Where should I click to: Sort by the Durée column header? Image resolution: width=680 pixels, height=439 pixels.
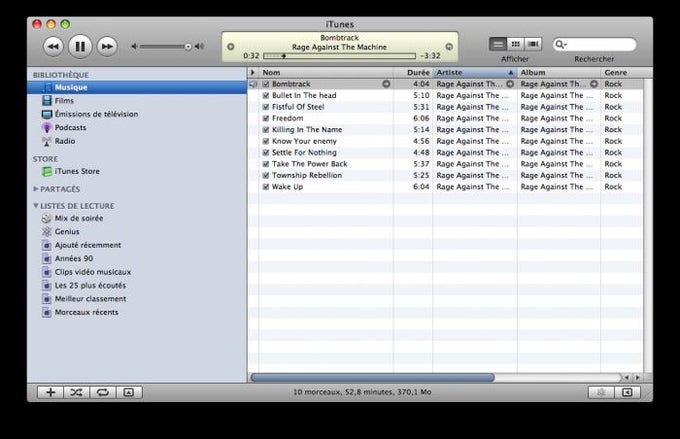click(x=413, y=72)
